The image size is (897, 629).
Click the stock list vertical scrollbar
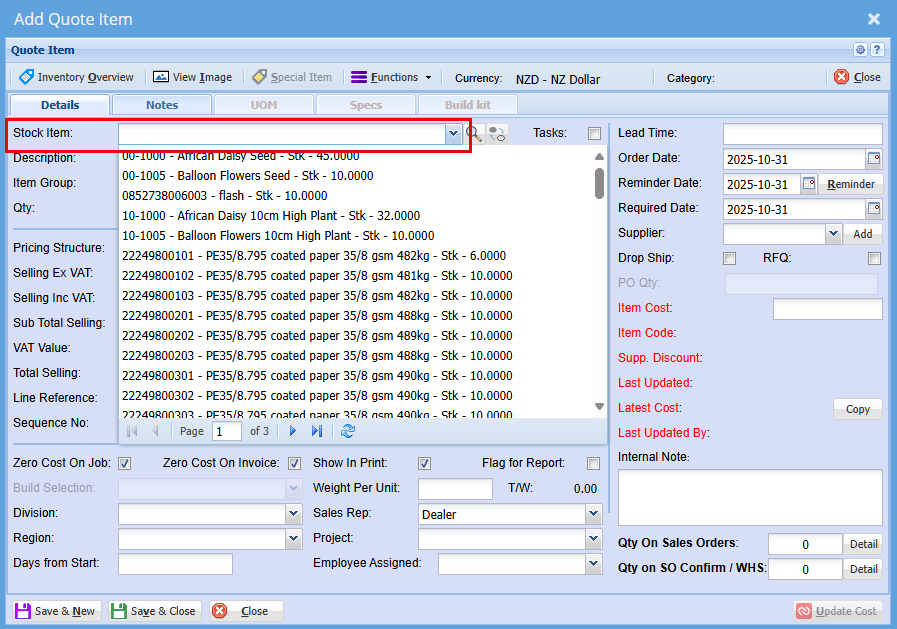coord(599,183)
